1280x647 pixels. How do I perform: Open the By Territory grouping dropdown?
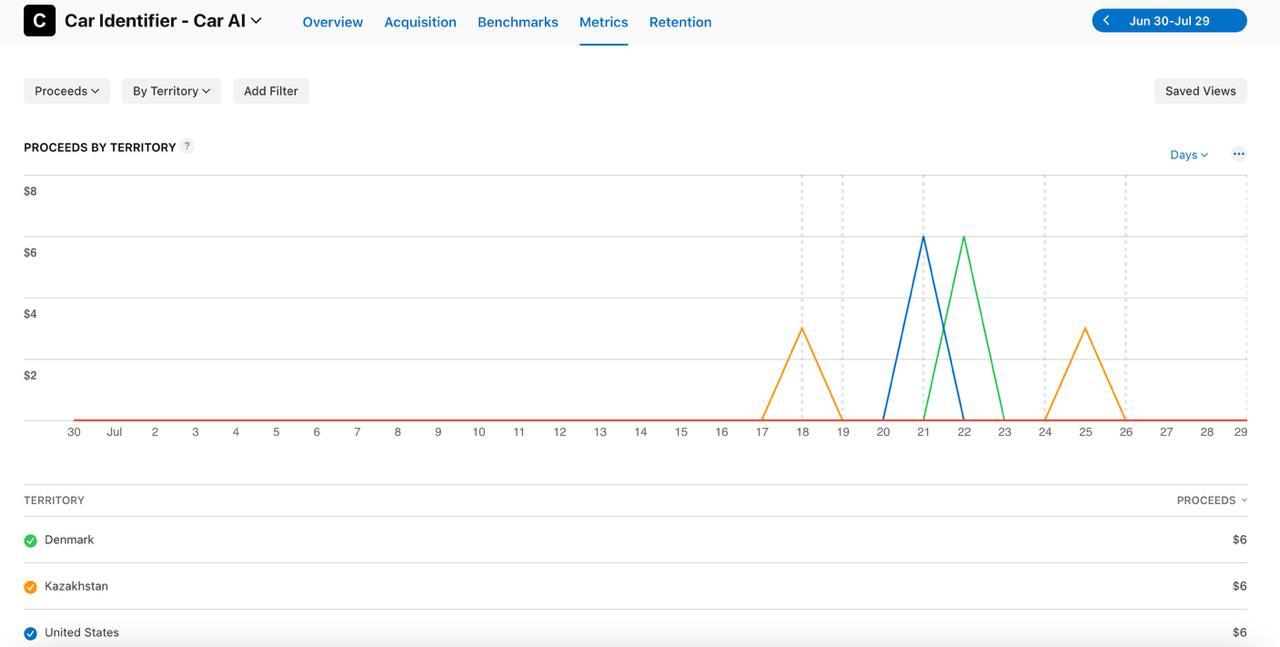pos(169,89)
